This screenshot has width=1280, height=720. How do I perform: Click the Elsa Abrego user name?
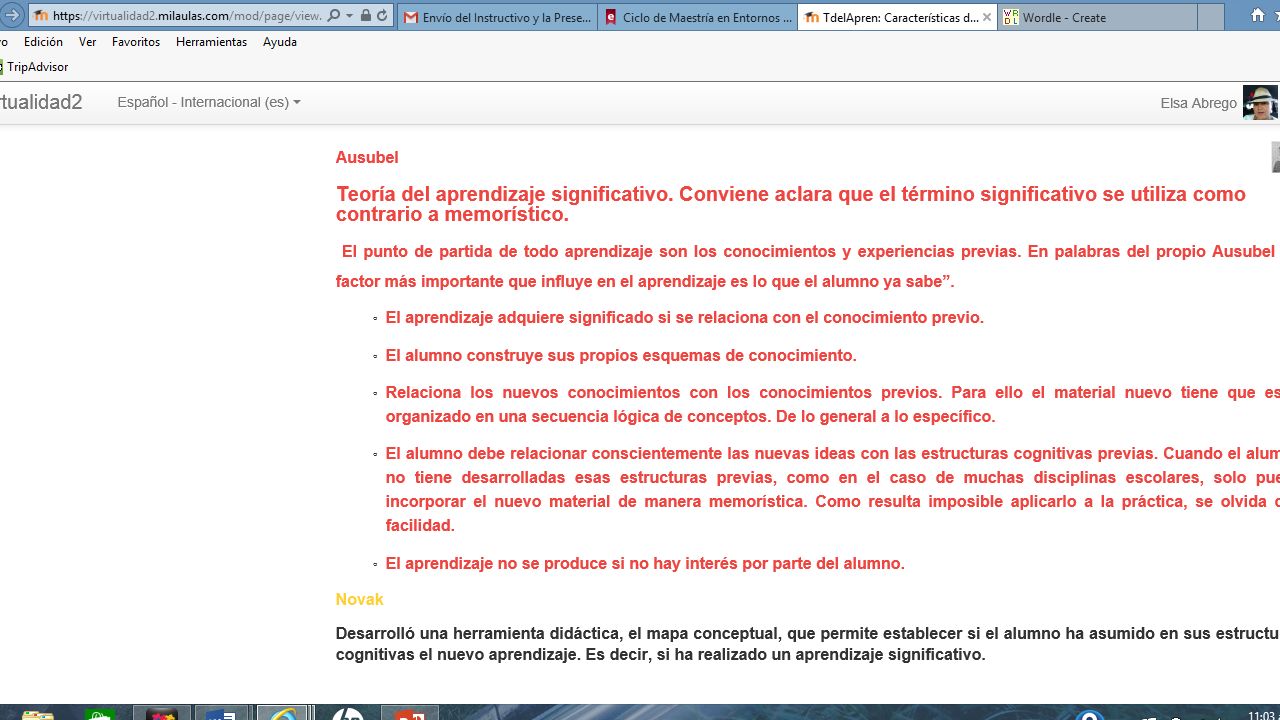tap(1198, 103)
